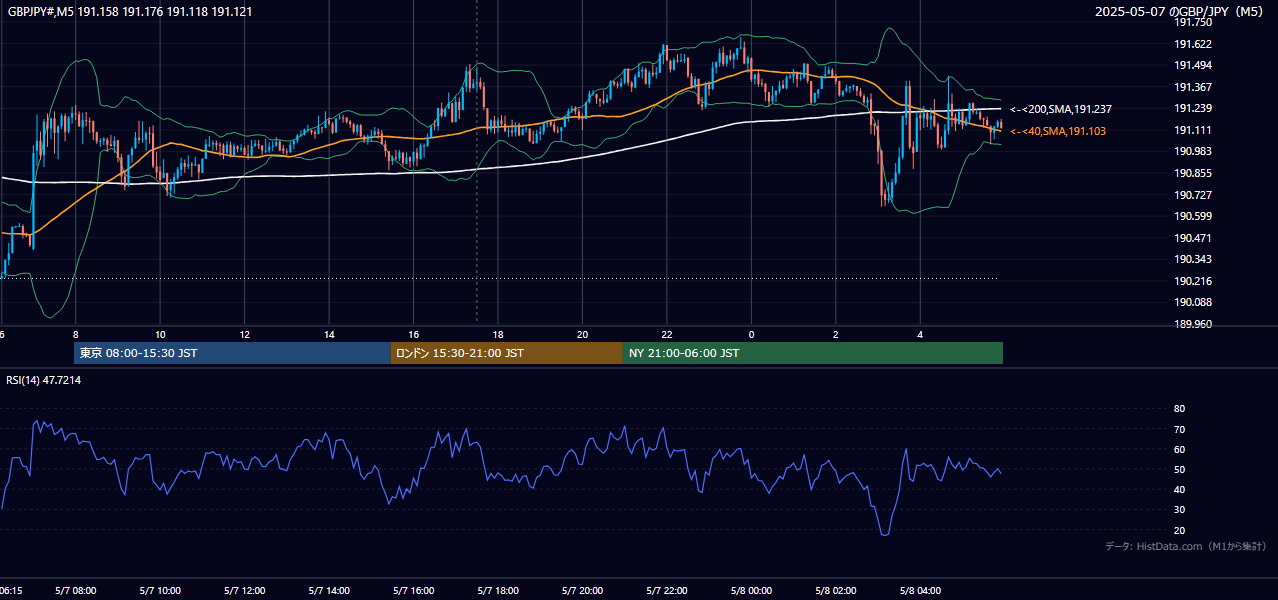Select the 東京 08:00-15:30 JST session bar

point(232,353)
